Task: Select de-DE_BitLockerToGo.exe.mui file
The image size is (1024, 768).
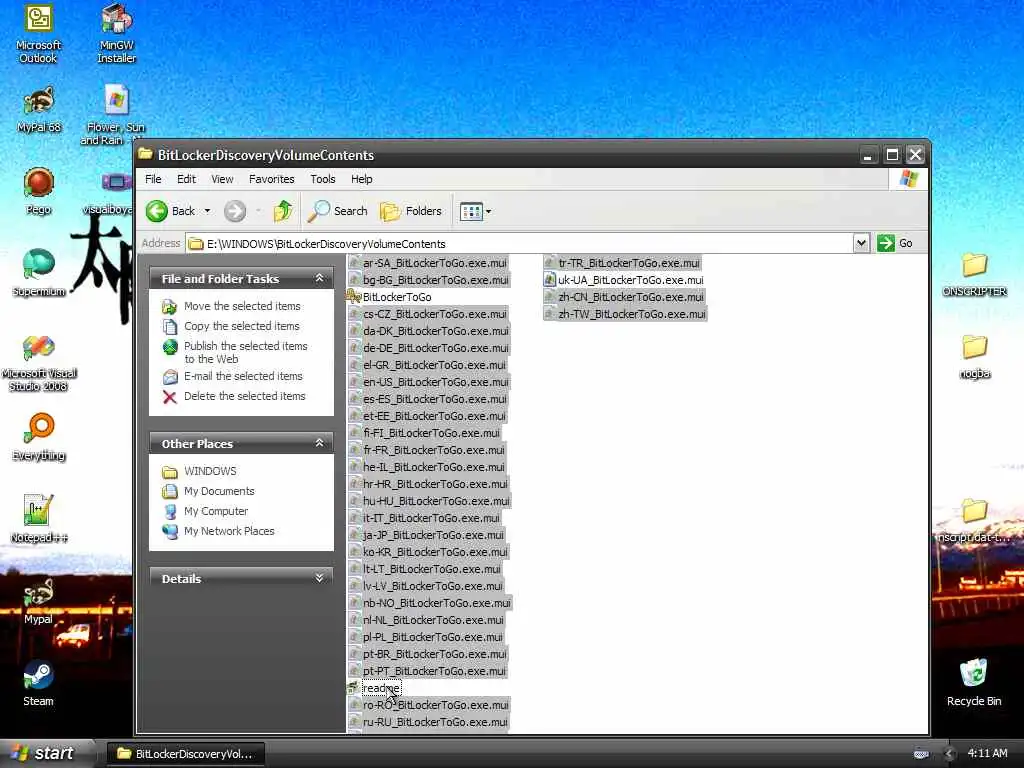Action: (x=428, y=348)
